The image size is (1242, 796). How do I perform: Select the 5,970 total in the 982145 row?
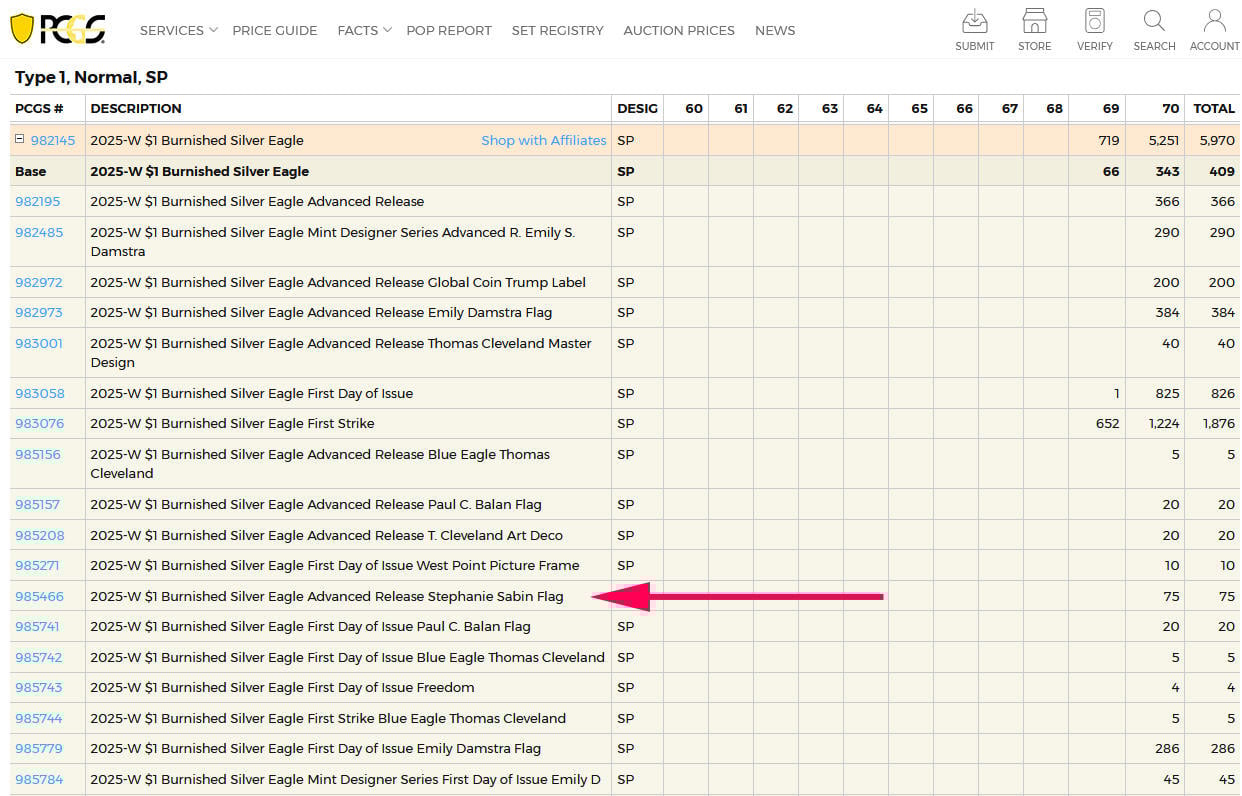click(x=1217, y=140)
